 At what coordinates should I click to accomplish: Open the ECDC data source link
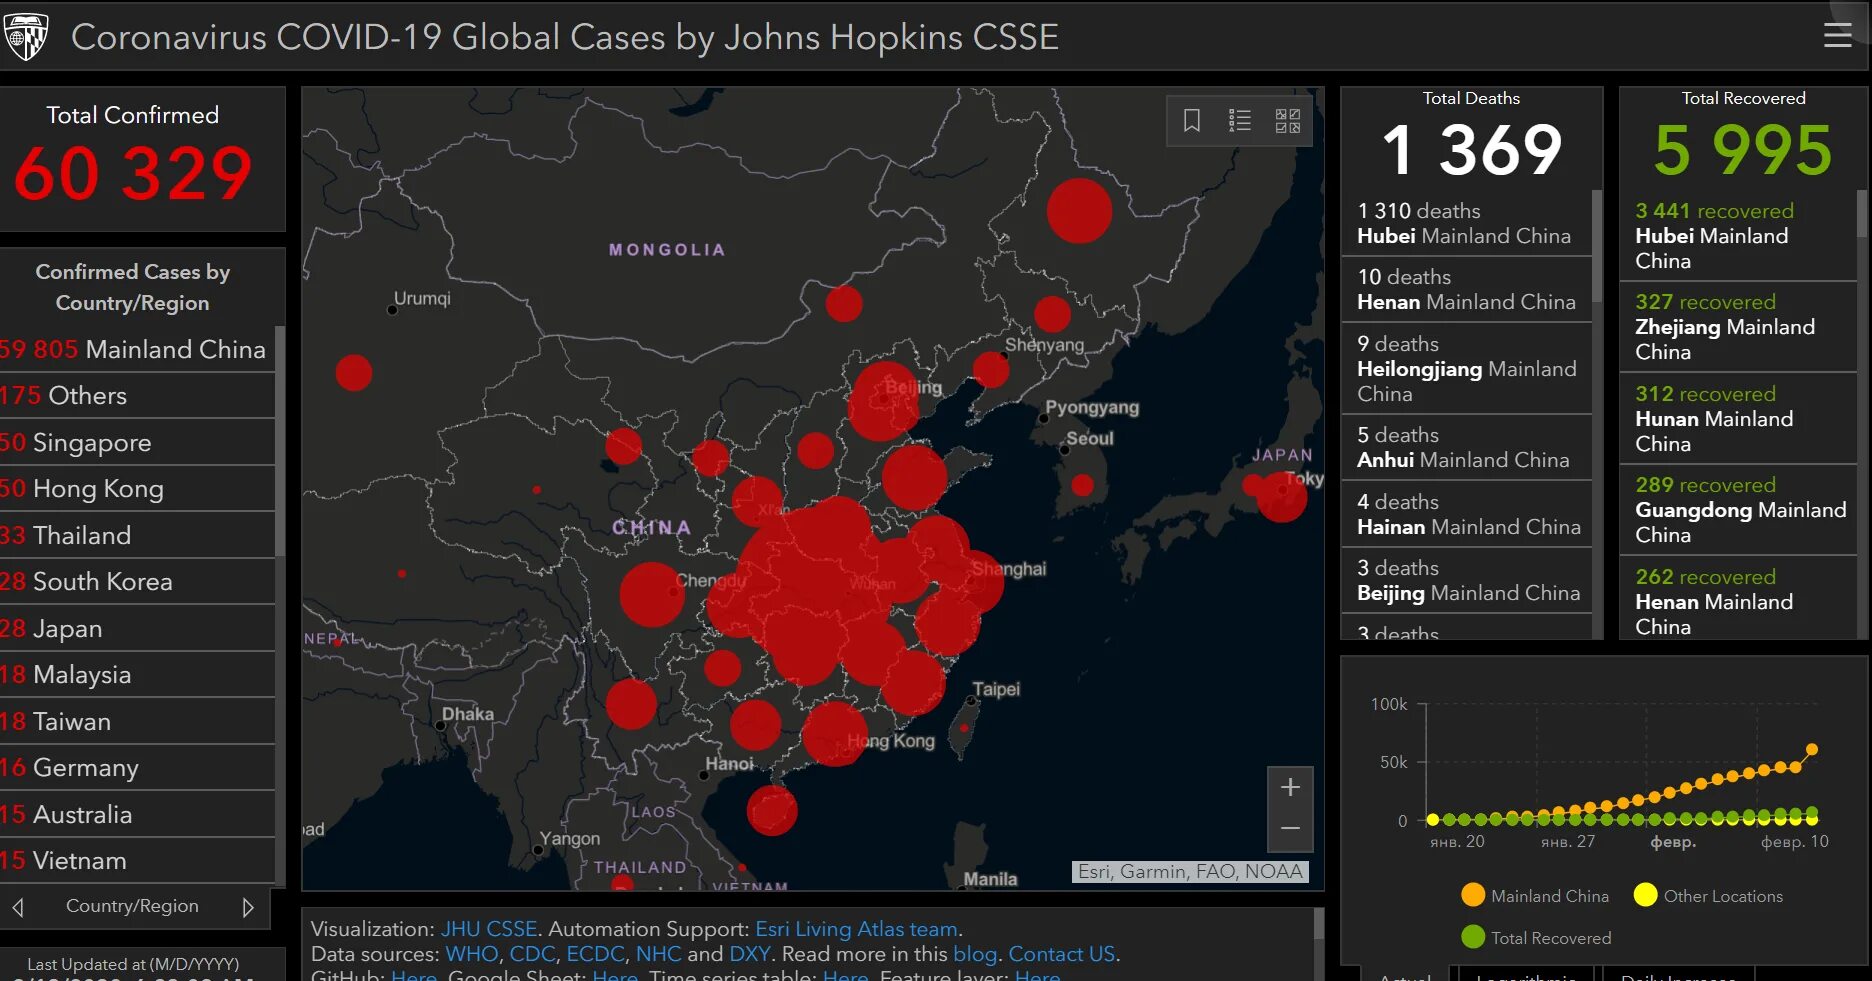pyautogui.click(x=595, y=954)
